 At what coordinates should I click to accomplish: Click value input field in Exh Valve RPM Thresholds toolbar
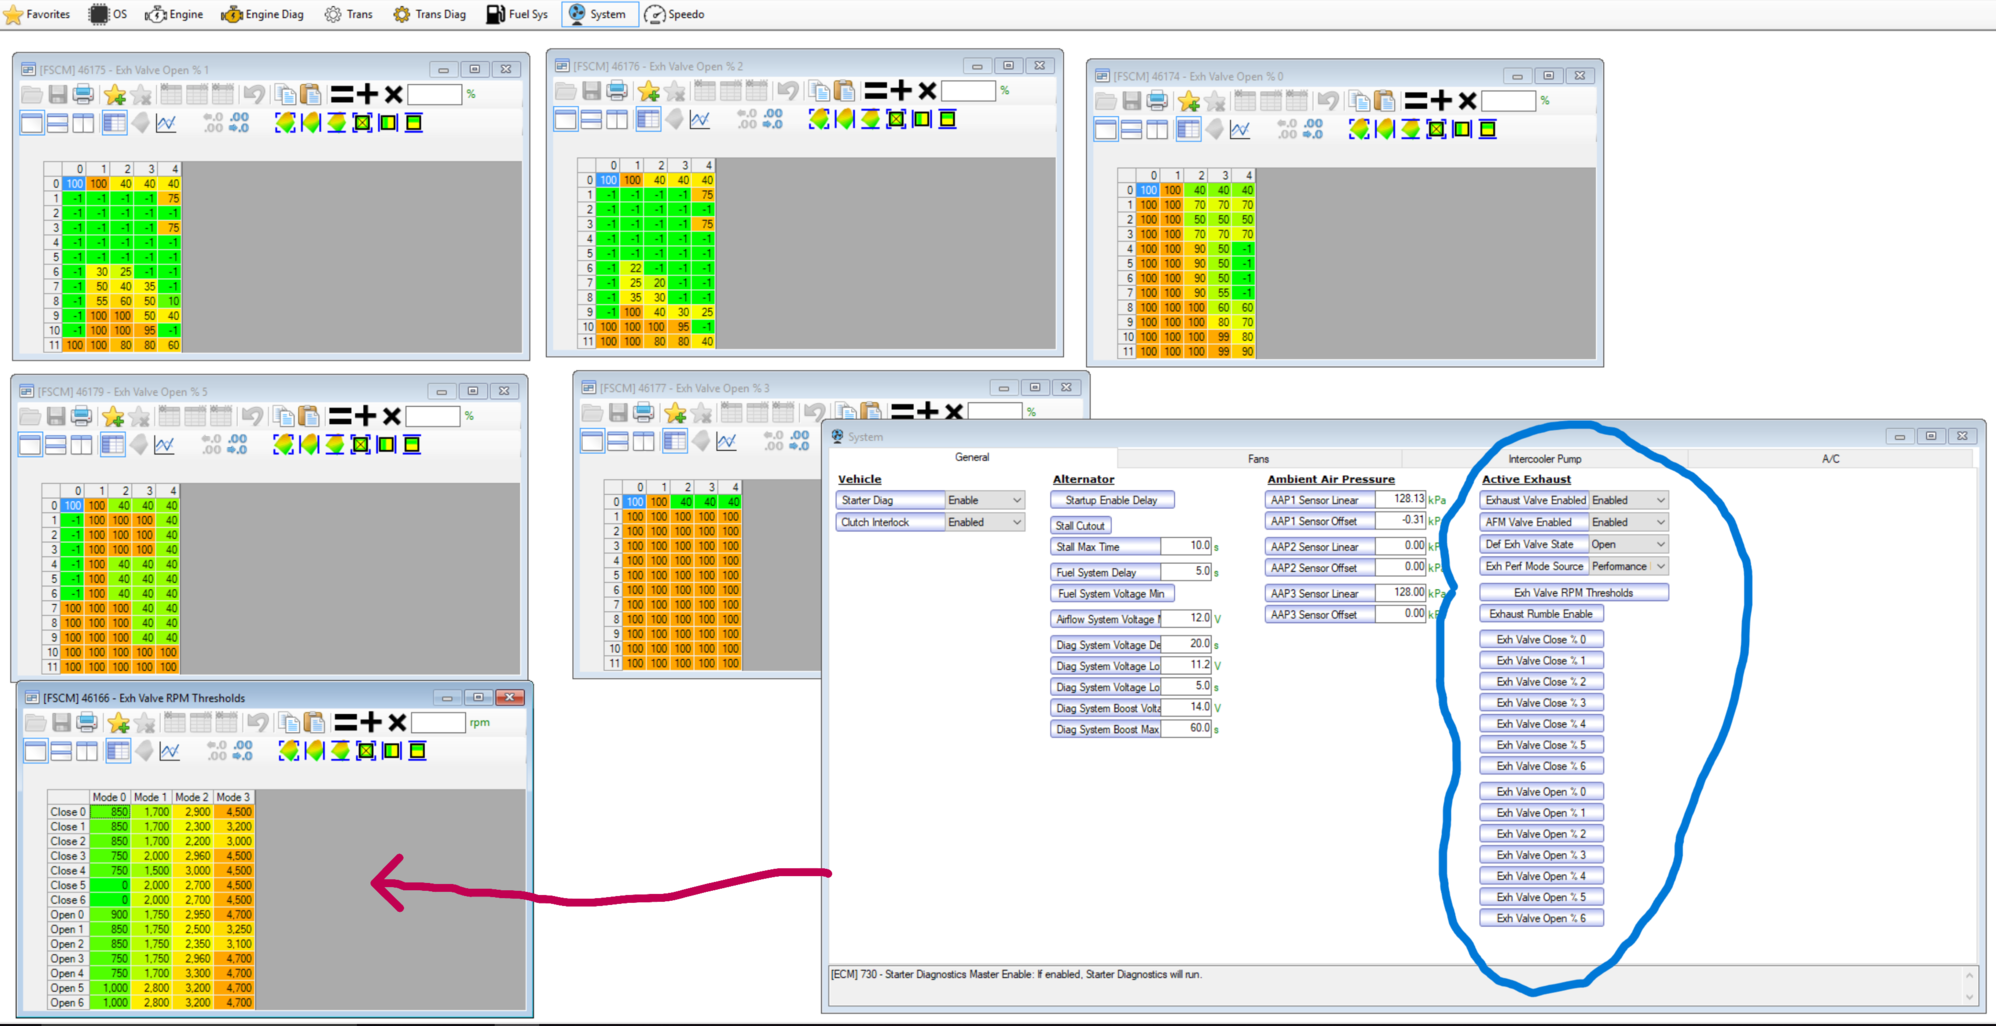(437, 722)
